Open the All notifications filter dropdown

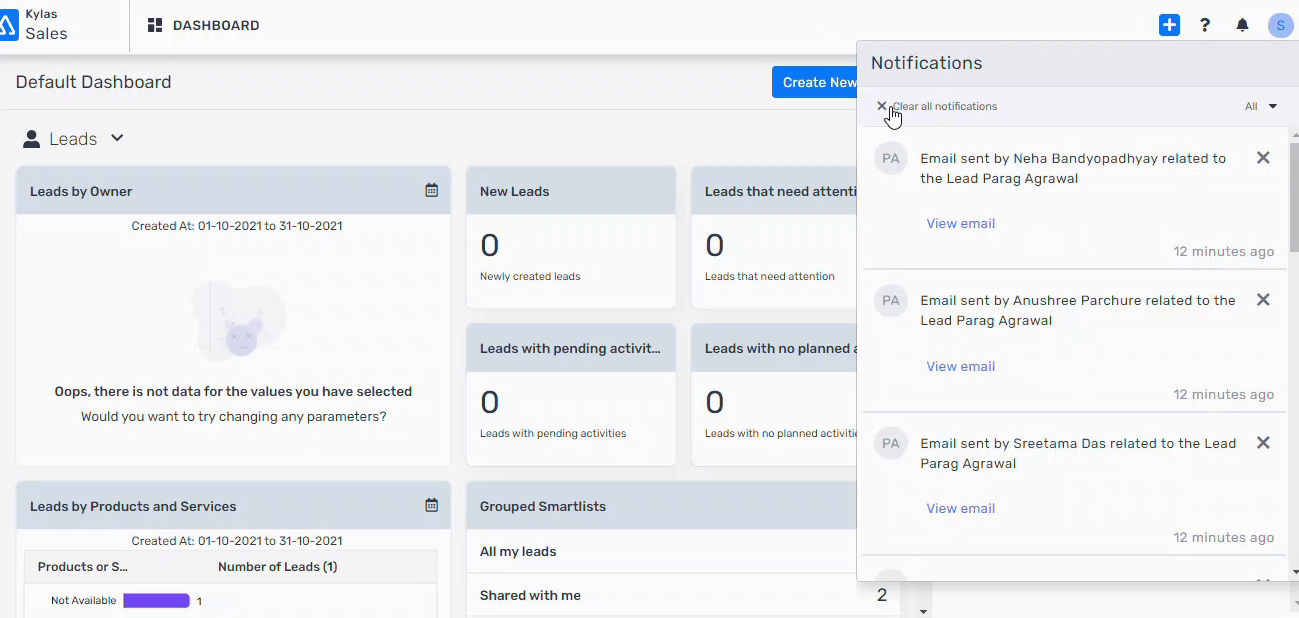(1261, 106)
